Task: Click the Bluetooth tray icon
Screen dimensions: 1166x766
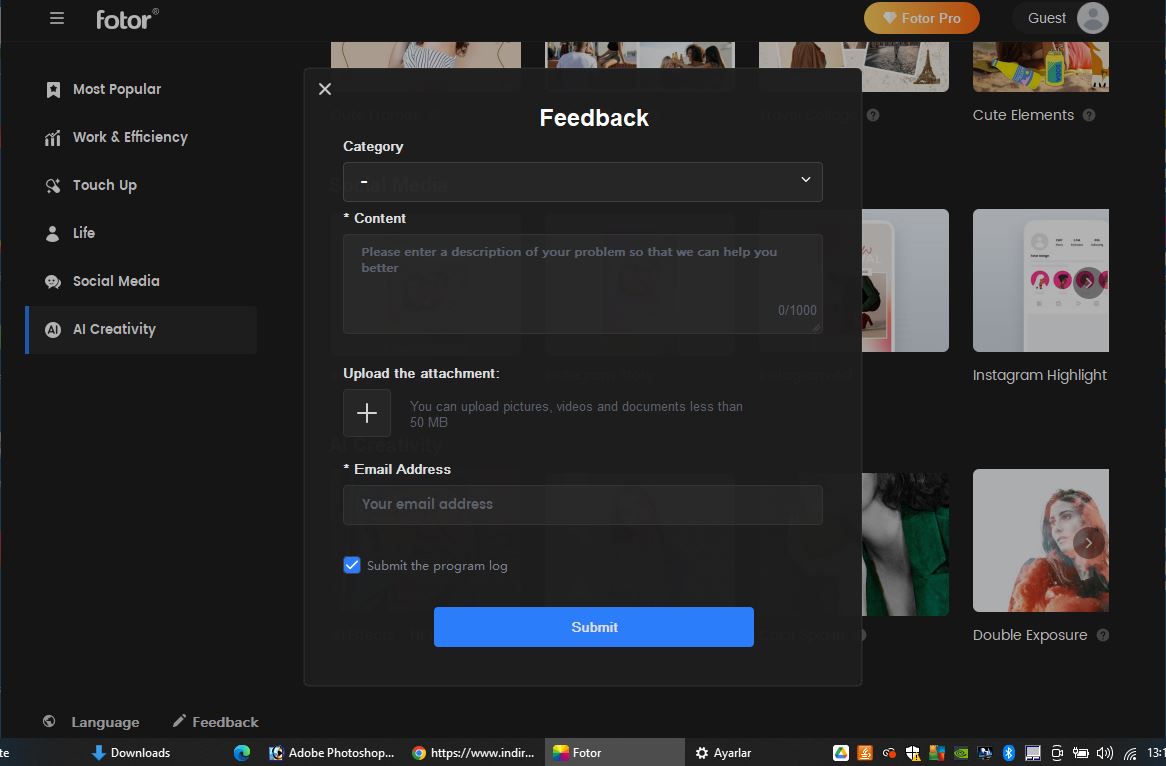Action: pyautogui.click(x=1008, y=753)
